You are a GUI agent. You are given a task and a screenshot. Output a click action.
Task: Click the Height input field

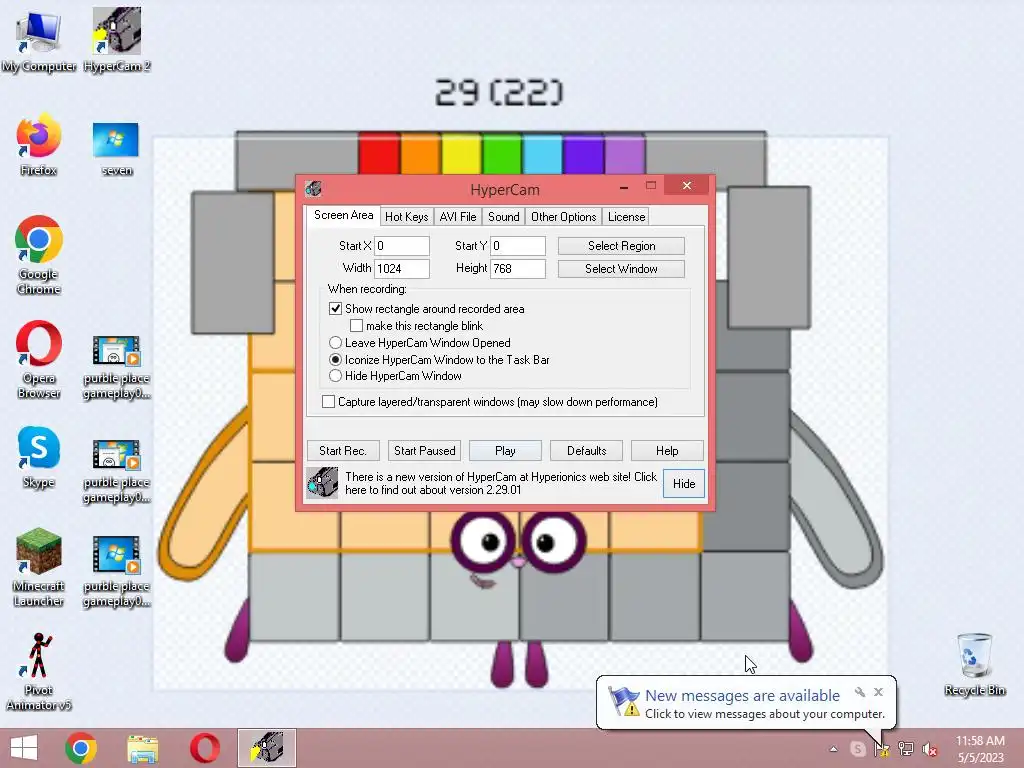point(518,268)
